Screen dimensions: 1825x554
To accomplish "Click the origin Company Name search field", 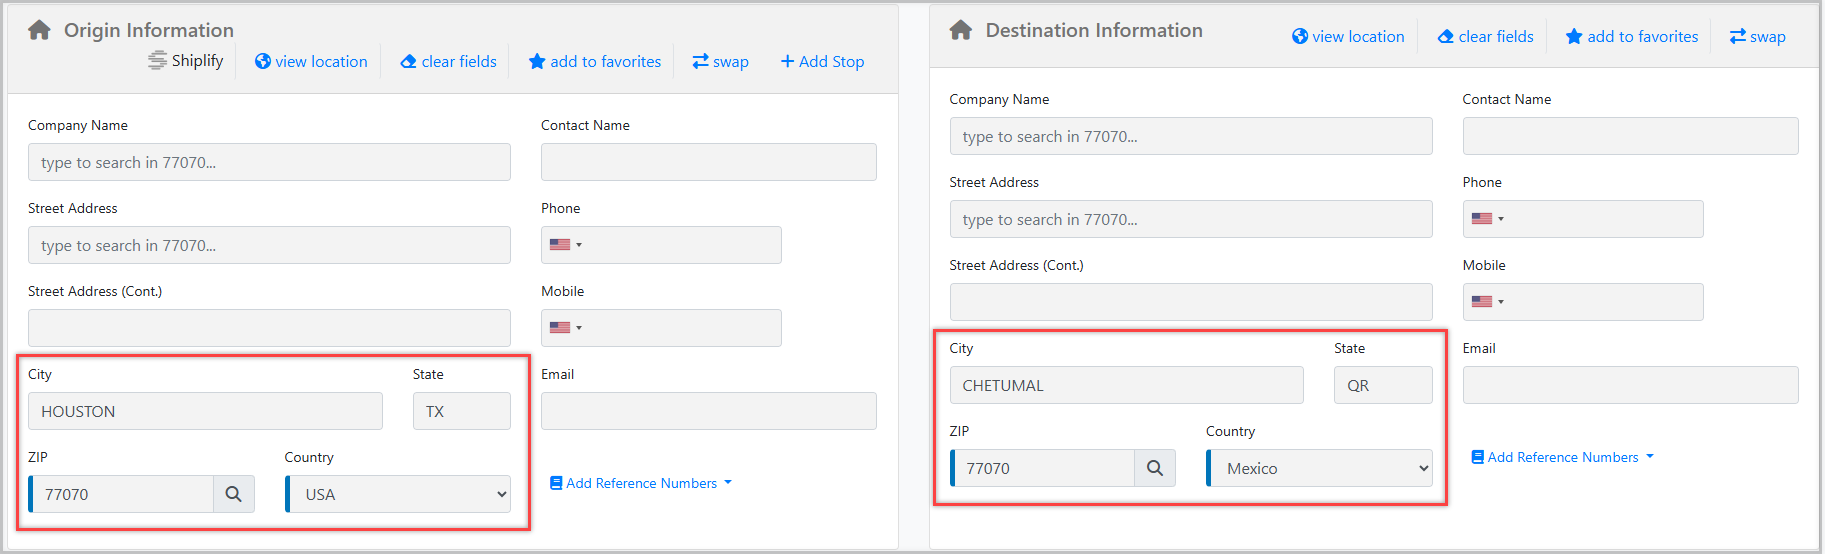I will click(x=269, y=162).
